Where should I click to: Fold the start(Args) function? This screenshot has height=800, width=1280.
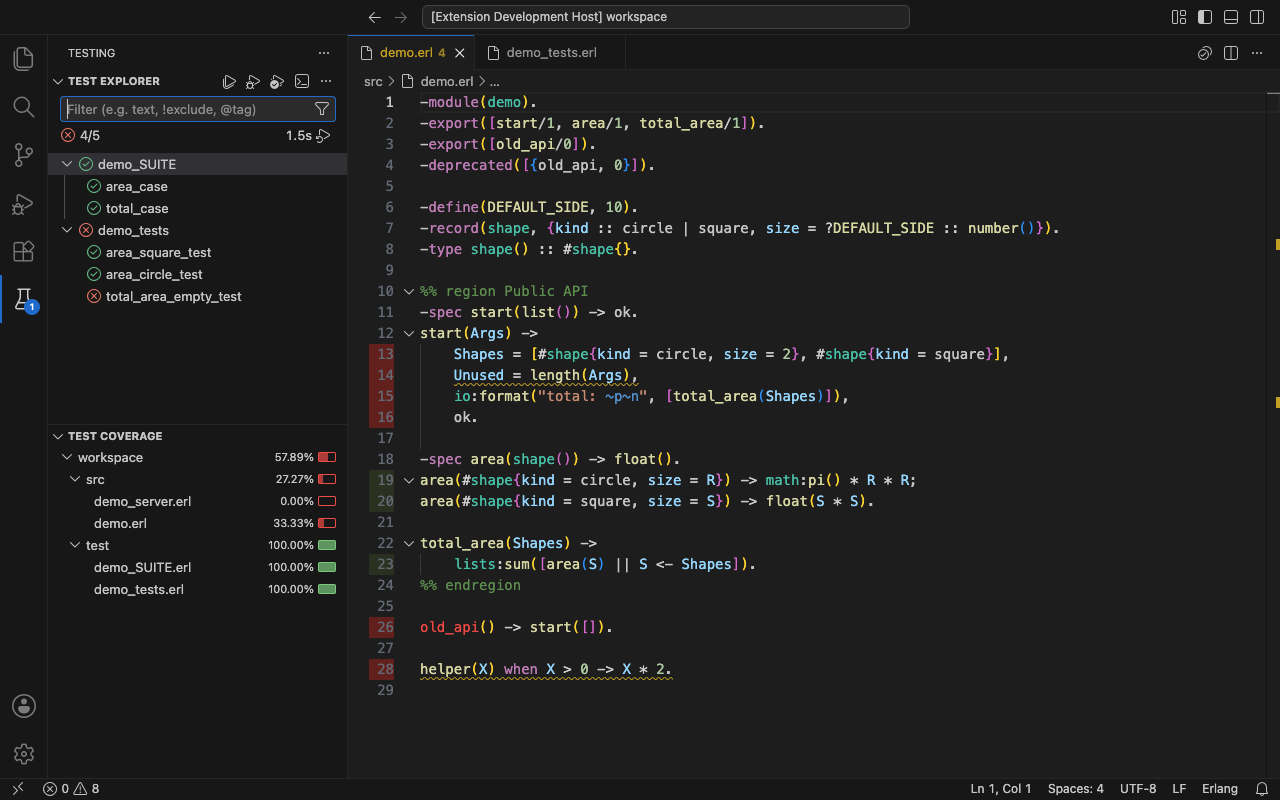click(408, 334)
